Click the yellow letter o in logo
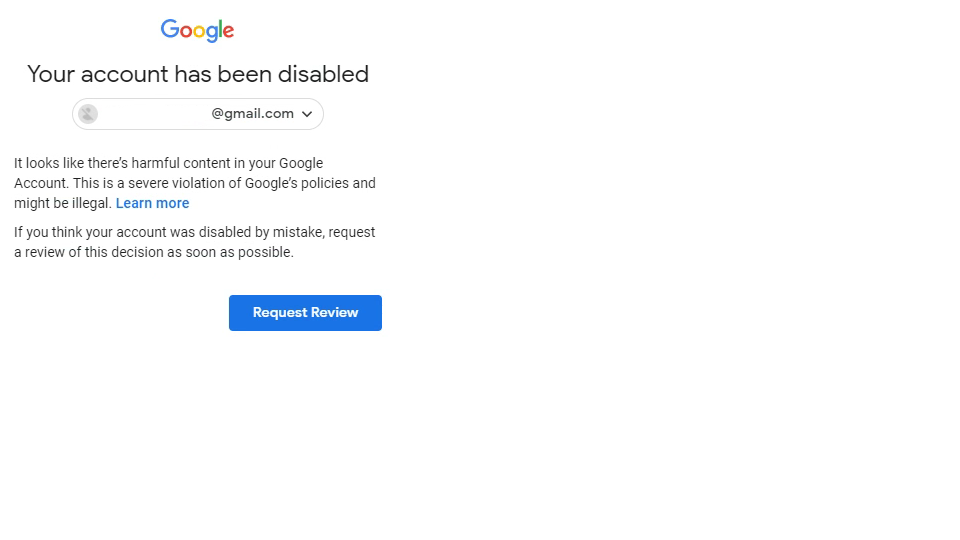This screenshot has height=540, width=960. pos(199,33)
